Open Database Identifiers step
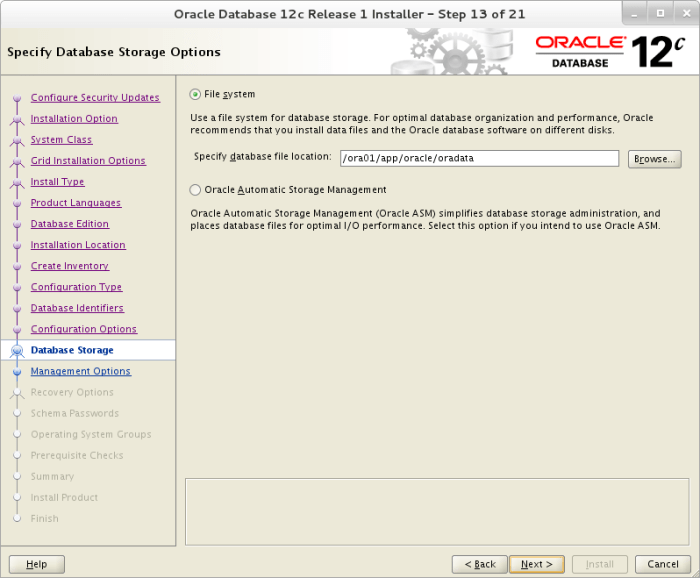The width and height of the screenshot is (700, 578). coord(77,308)
